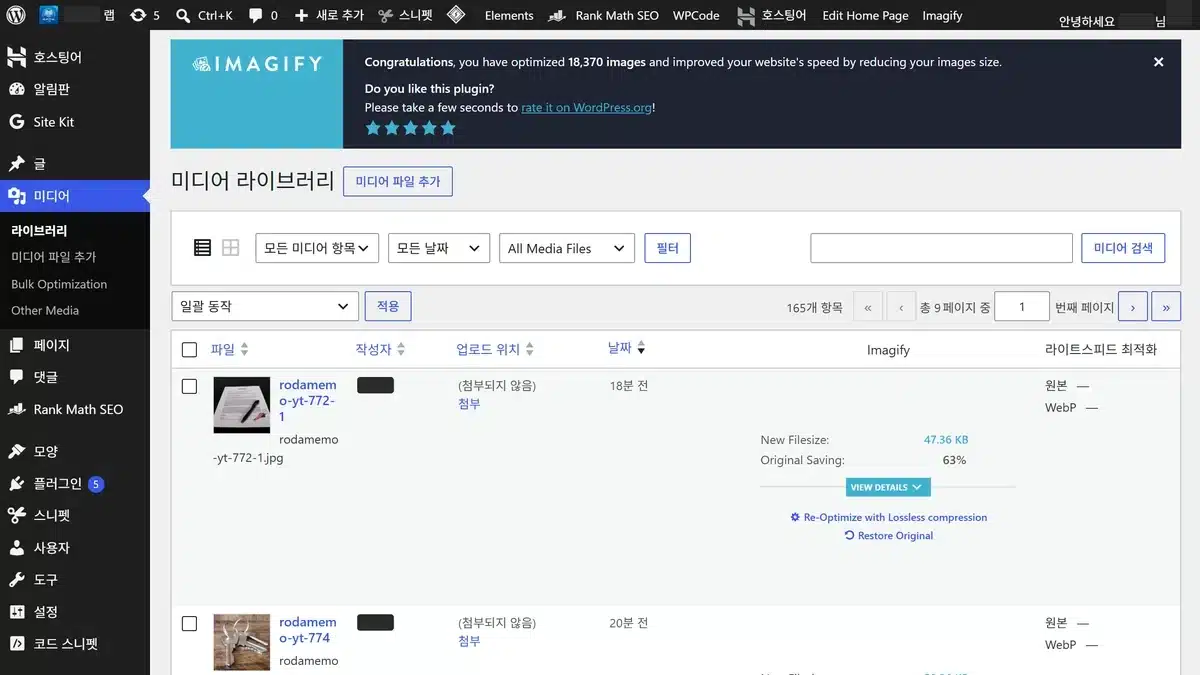
Task: Switch to list view icon
Action: pyautogui.click(x=202, y=248)
